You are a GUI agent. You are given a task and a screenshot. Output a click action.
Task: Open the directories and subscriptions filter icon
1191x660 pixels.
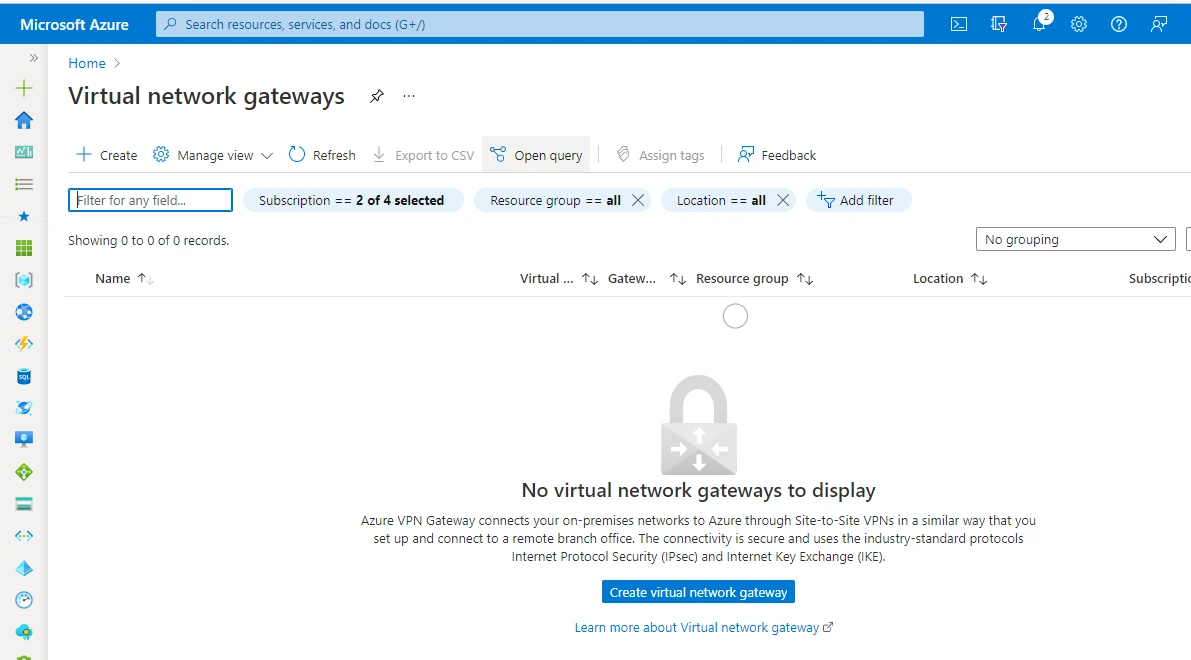point(998,23)
